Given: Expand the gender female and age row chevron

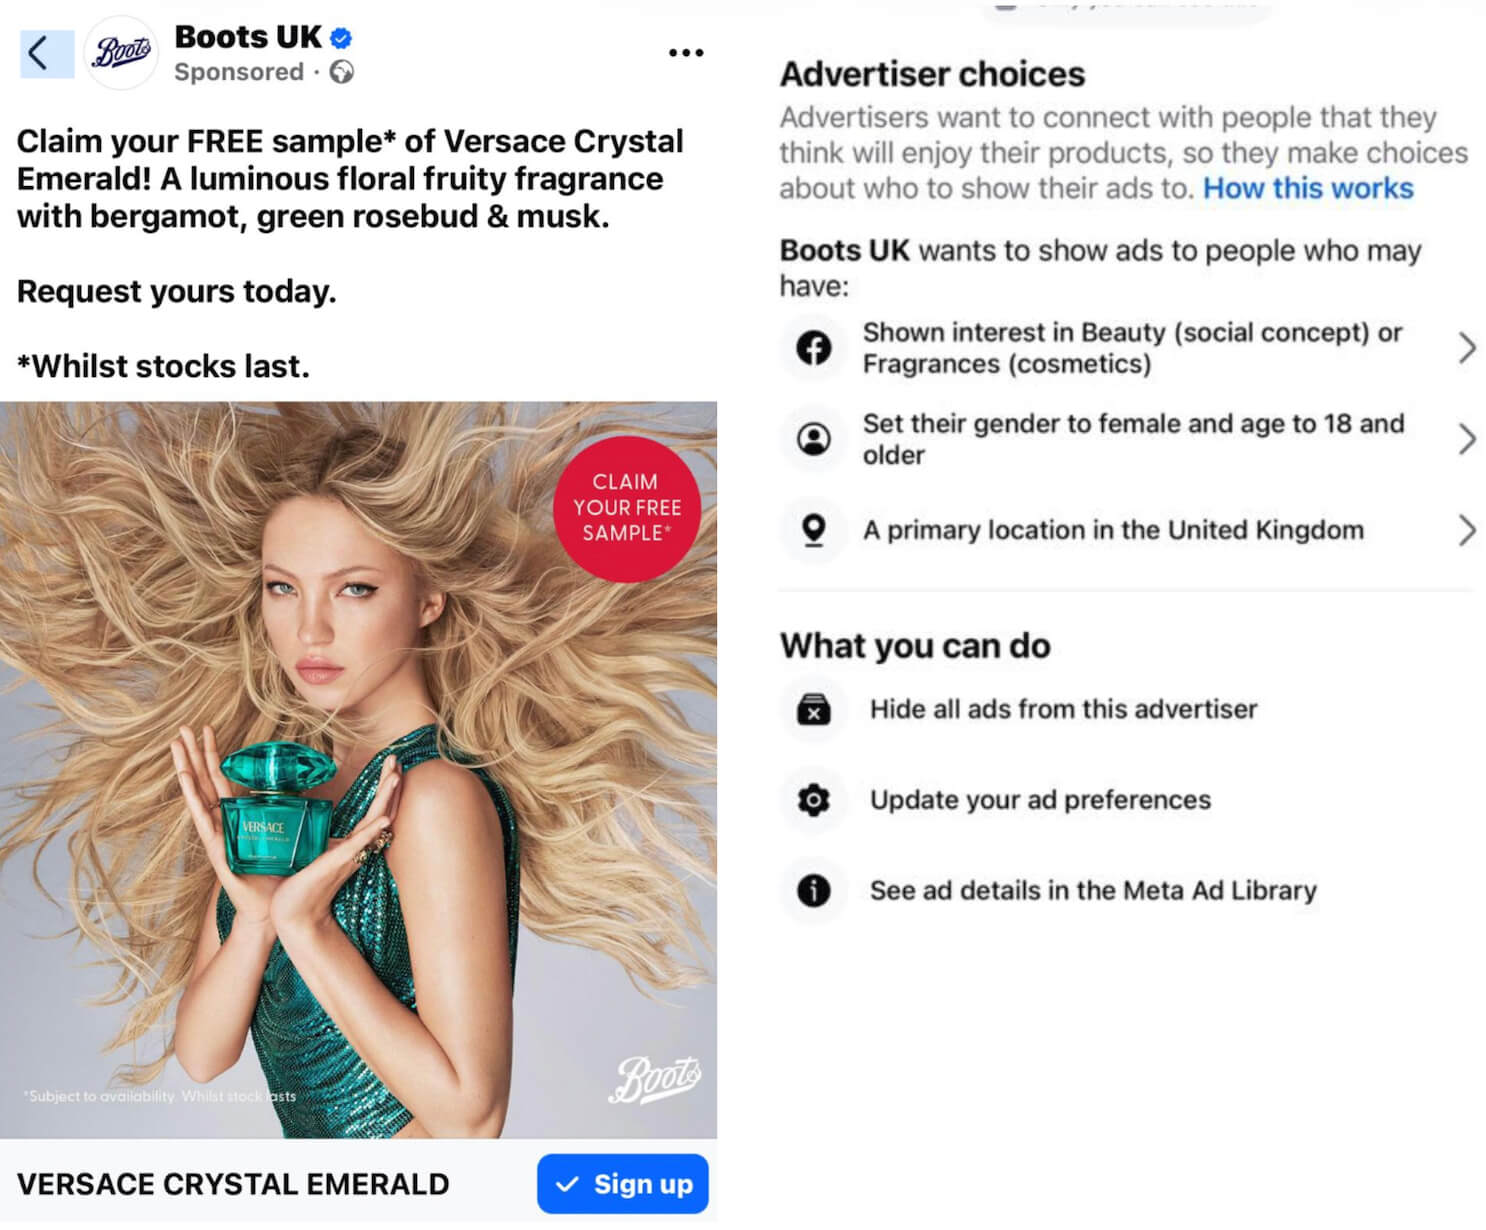Looking at the screenshot, I should (x=1467, y=439).
